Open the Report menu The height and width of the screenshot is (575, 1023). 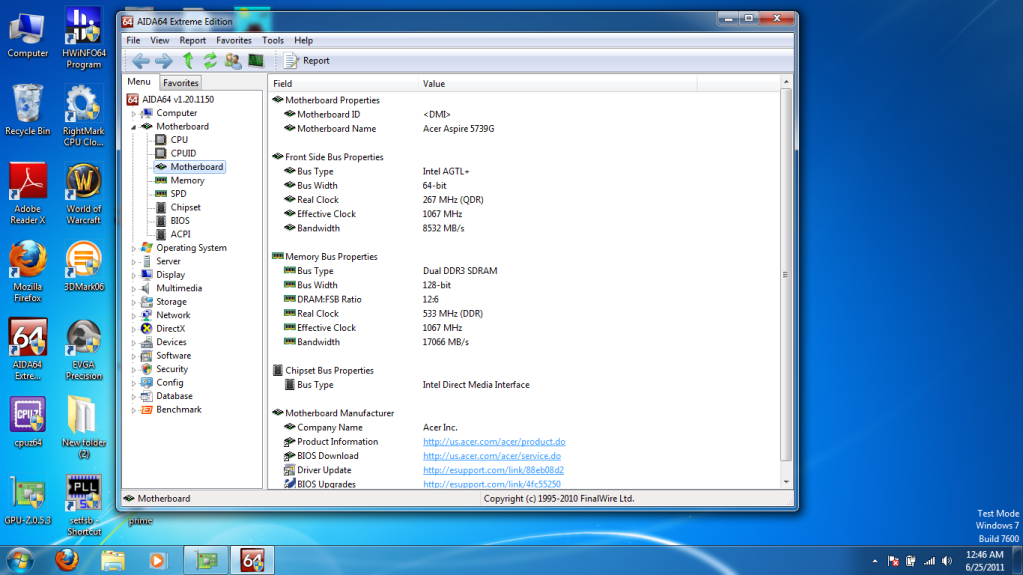coord(192,40)
